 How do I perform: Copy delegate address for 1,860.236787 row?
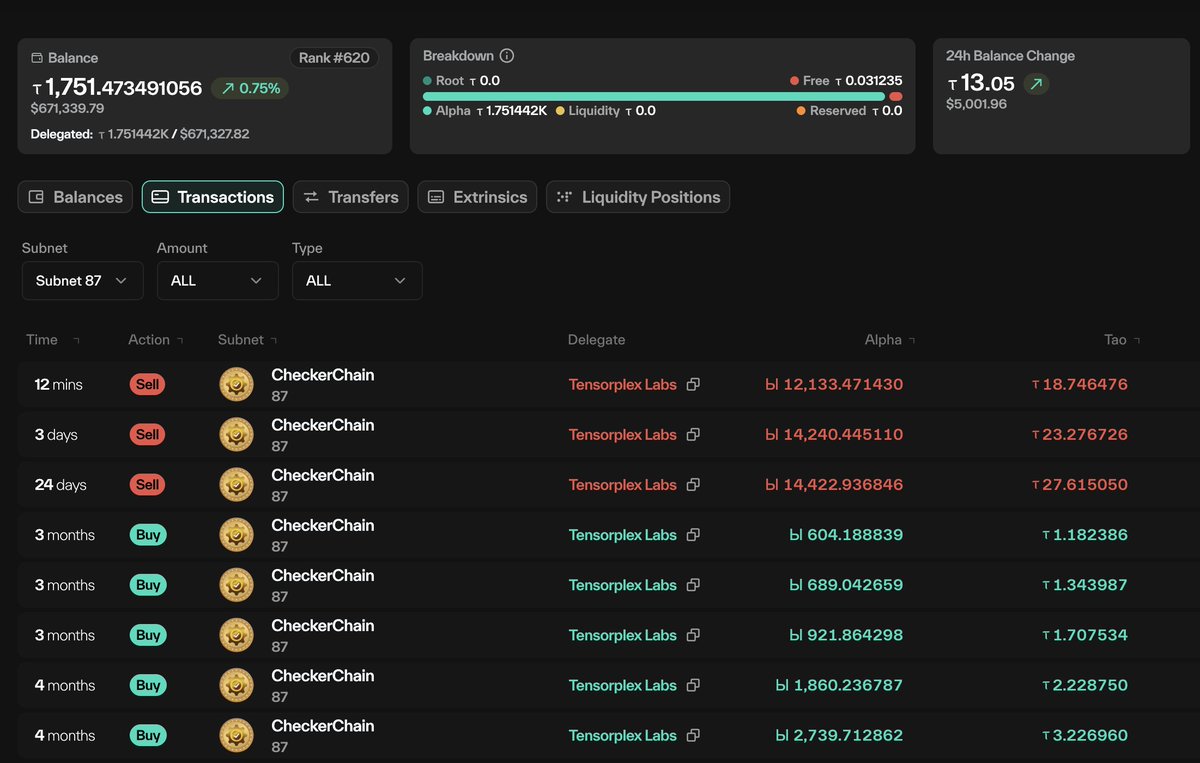(x=693, y=685)
